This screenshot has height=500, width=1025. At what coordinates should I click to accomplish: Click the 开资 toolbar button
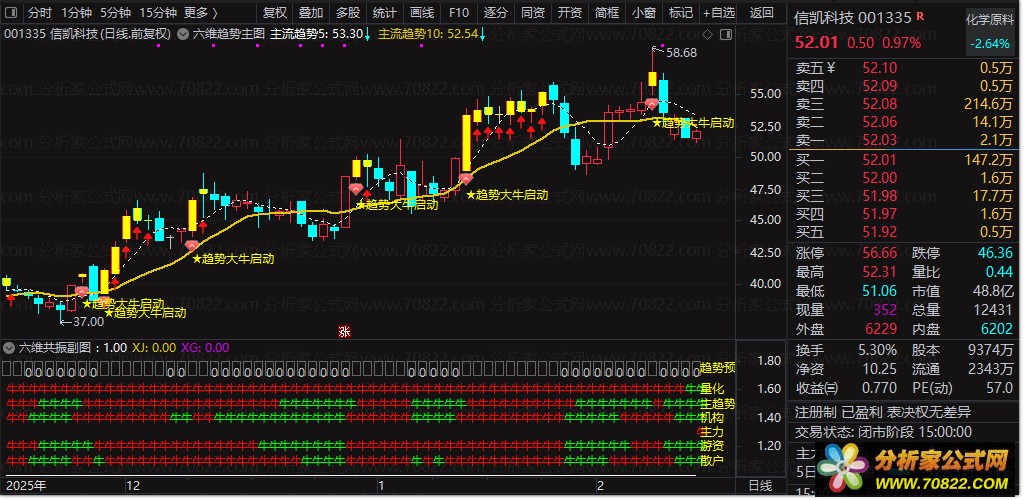570,12
